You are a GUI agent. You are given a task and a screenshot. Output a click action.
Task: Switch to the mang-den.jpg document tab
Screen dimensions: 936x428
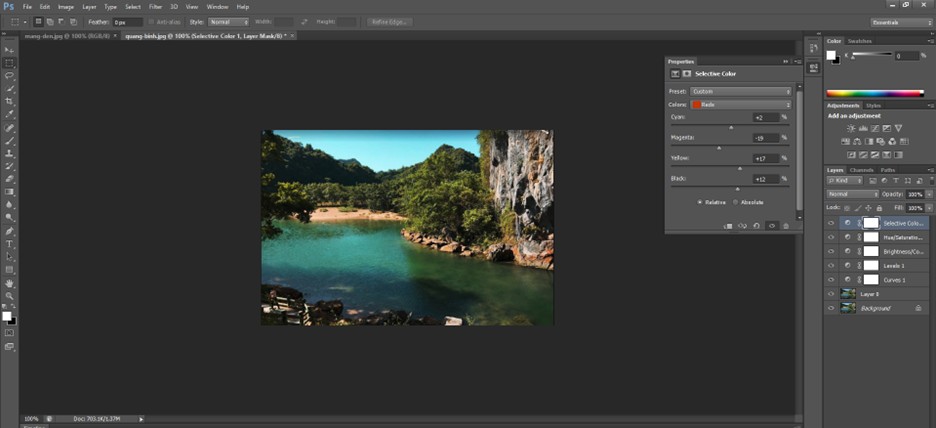(x=66, y=36)
